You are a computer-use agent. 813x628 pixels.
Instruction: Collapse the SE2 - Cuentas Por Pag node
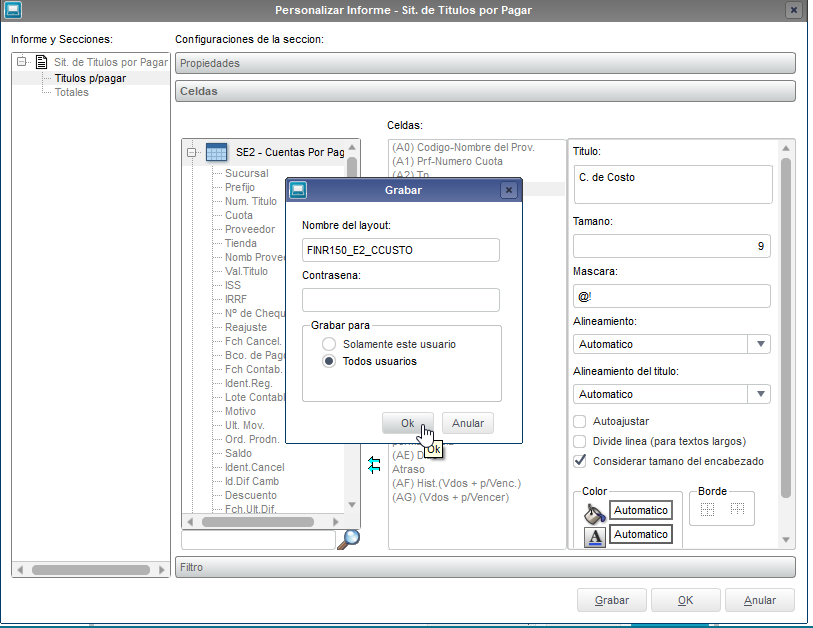point(191,152)
